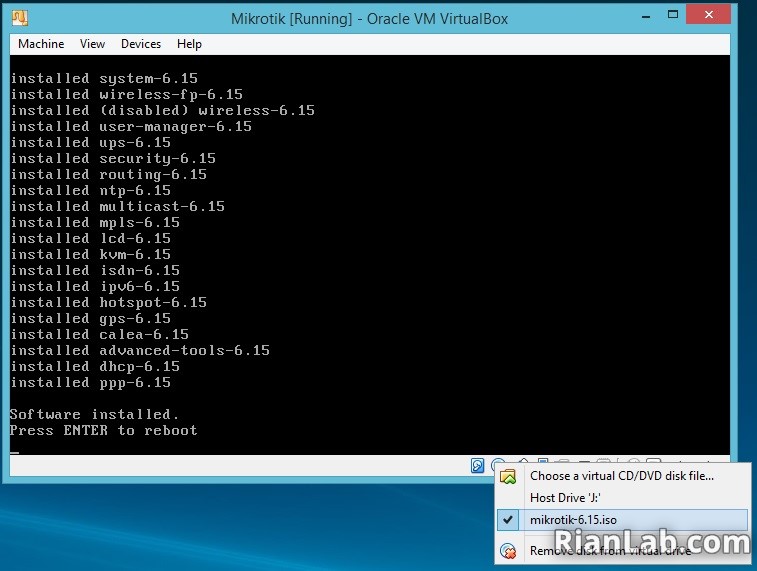The width and height of the screenshot is (757, 571).
Task: Click the 'installed multicast-6.15' line
Action: pos(118,206)
